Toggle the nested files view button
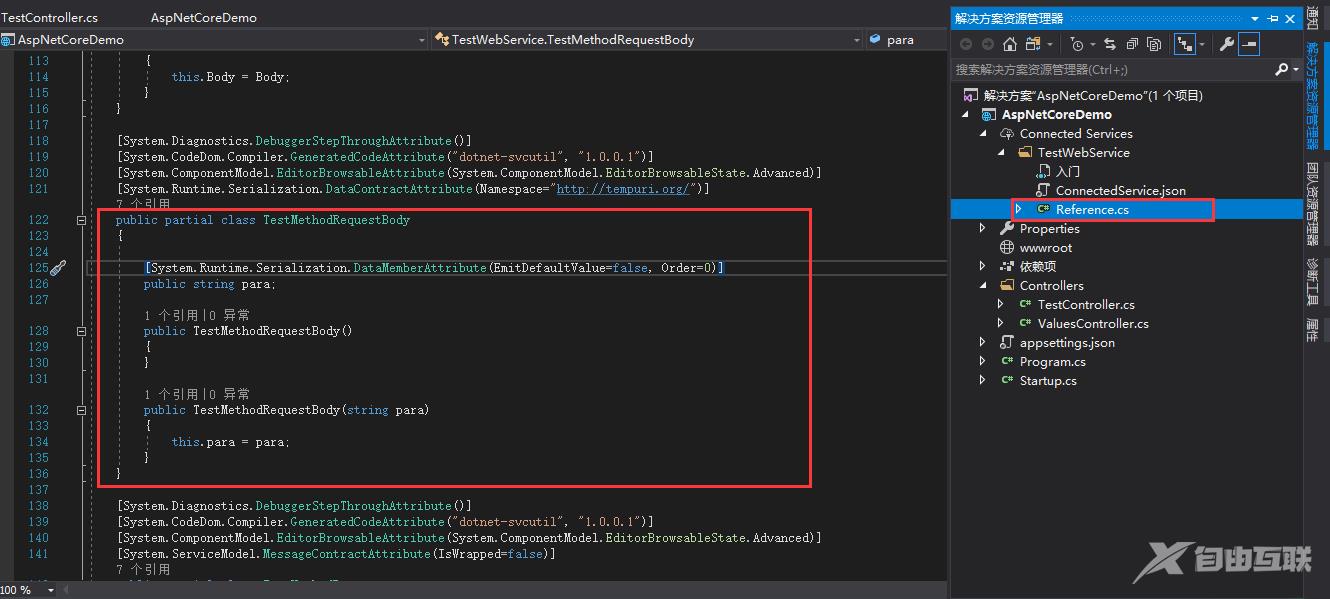The height and width of the screenshot is (599, 1330). tap(1185, 44)
